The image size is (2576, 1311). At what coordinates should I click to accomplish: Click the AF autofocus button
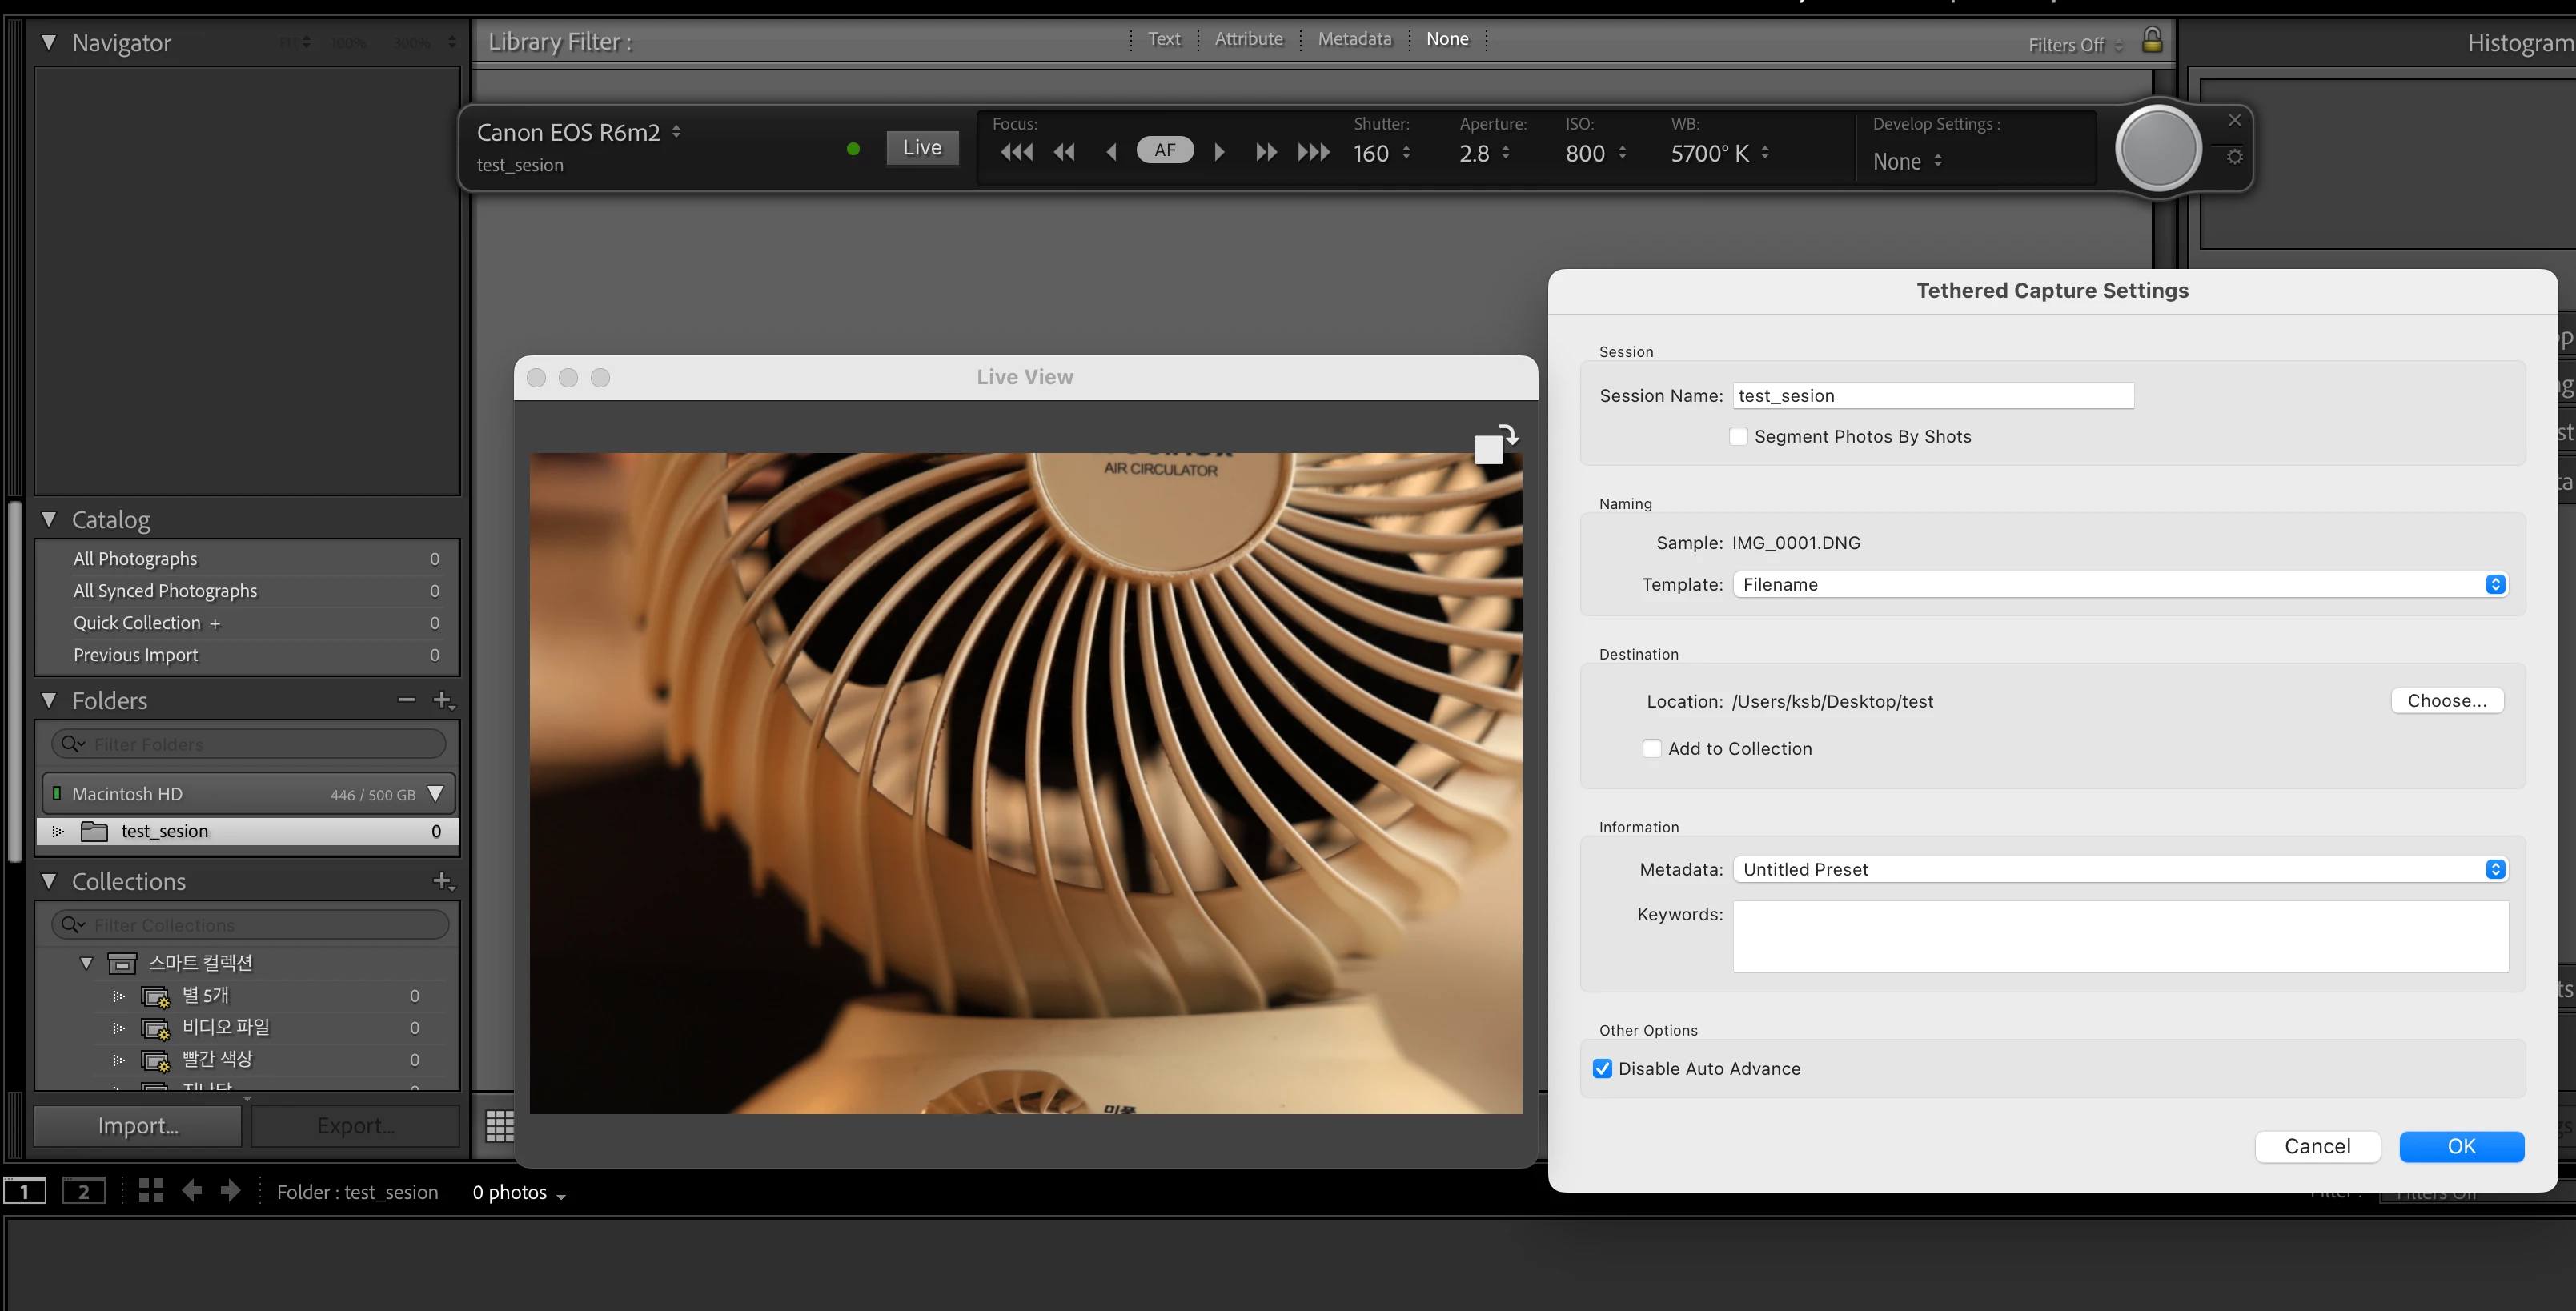(1165, 151)
